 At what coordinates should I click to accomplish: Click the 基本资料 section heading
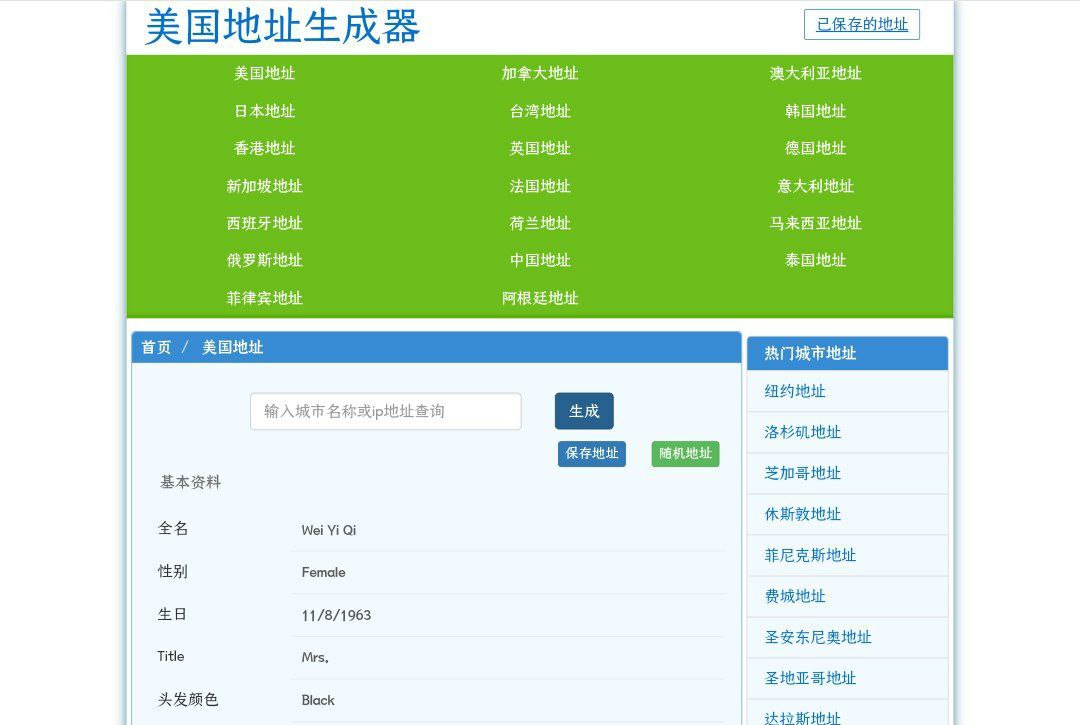191,483
